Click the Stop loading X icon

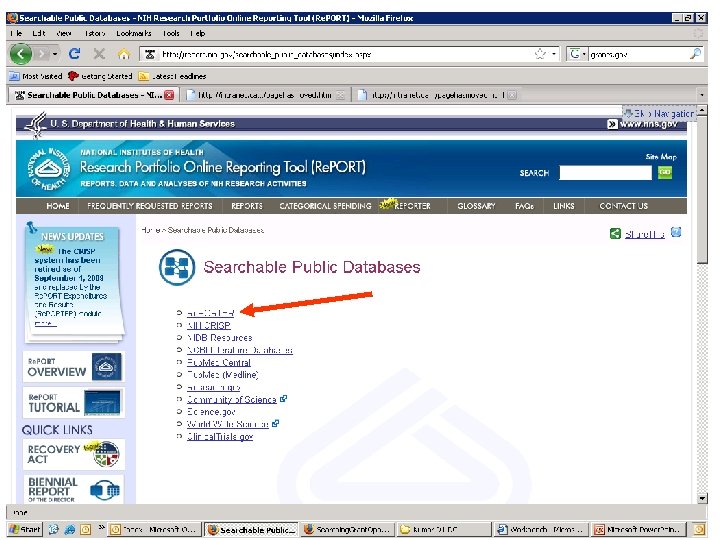[x=99, y=54]
